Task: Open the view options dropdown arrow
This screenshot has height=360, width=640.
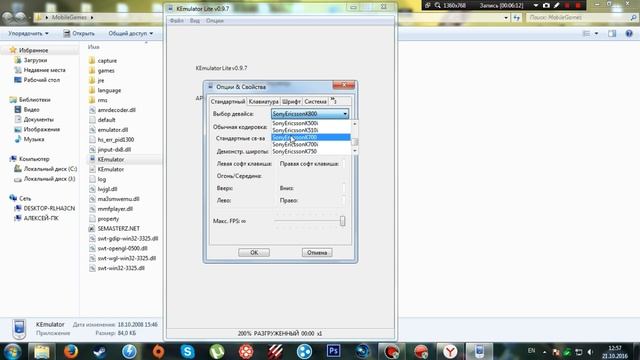Action: (596, 33)
